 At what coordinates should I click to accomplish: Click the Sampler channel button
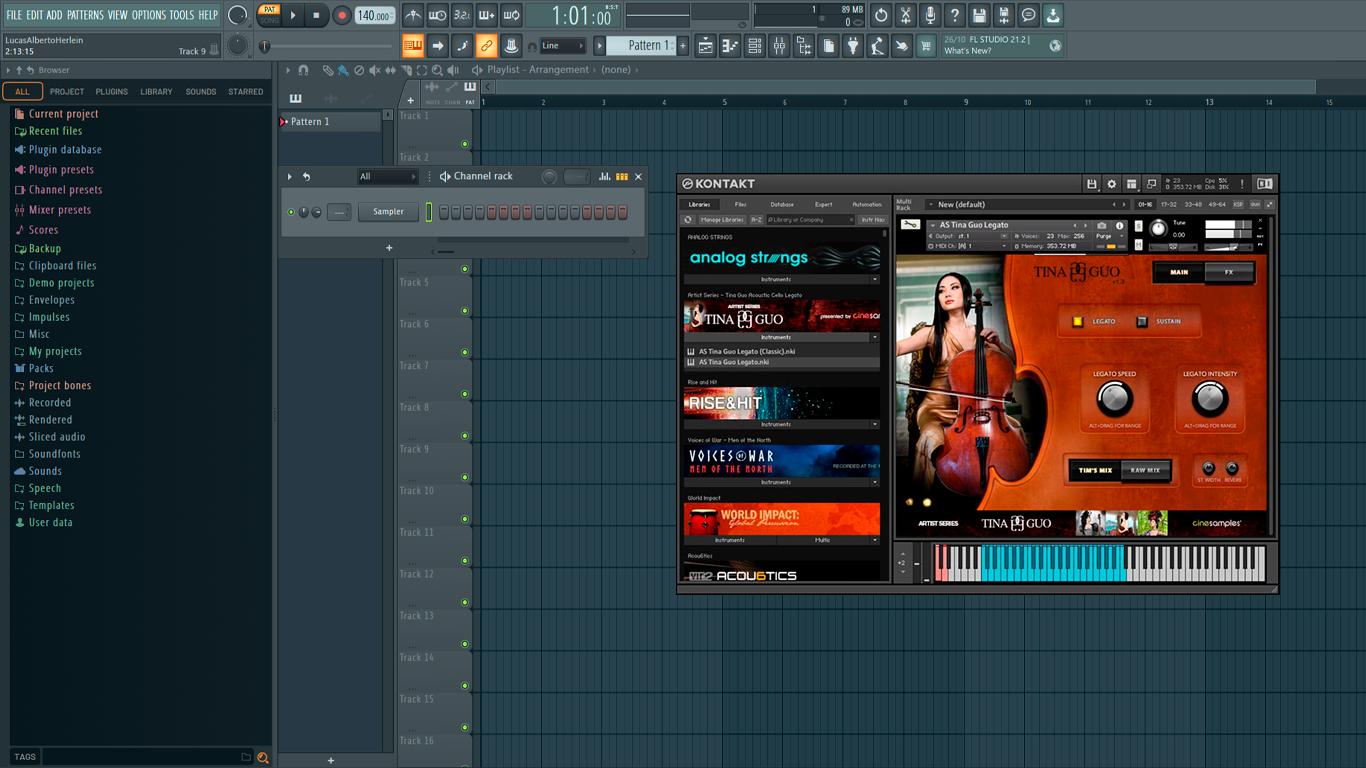(389, 212)
